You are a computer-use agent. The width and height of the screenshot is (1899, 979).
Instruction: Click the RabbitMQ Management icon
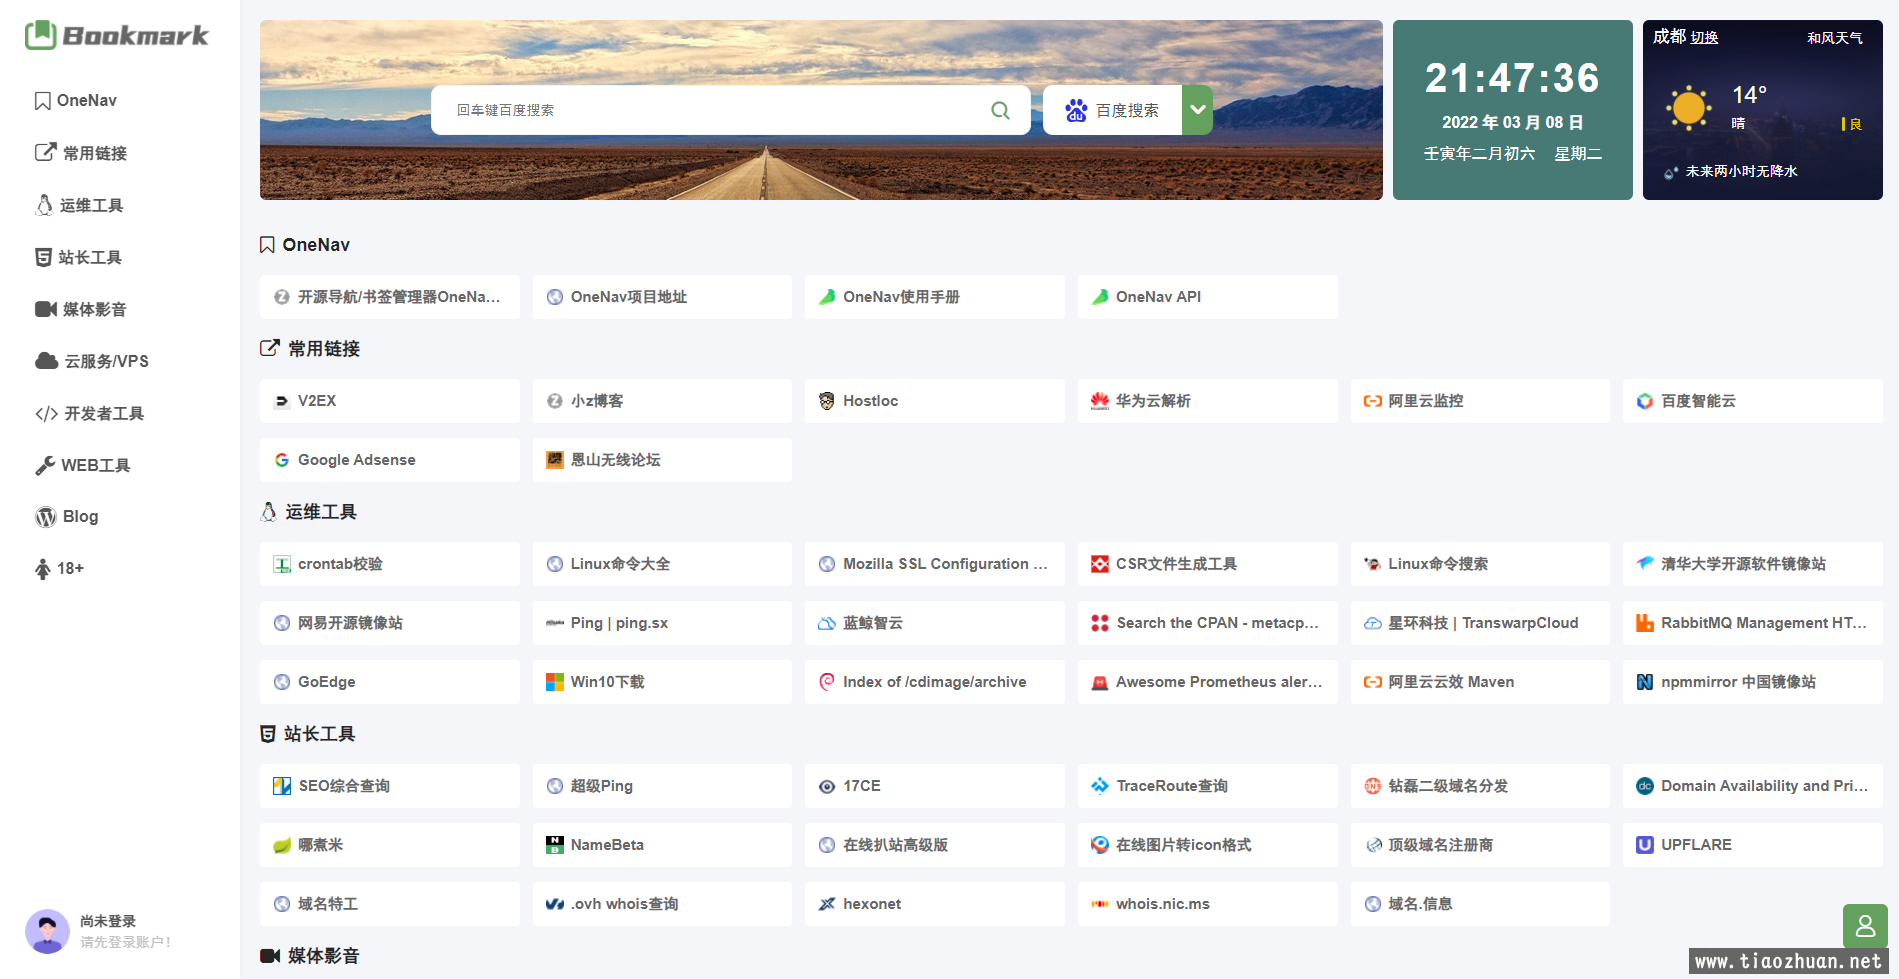point(1645,623)
